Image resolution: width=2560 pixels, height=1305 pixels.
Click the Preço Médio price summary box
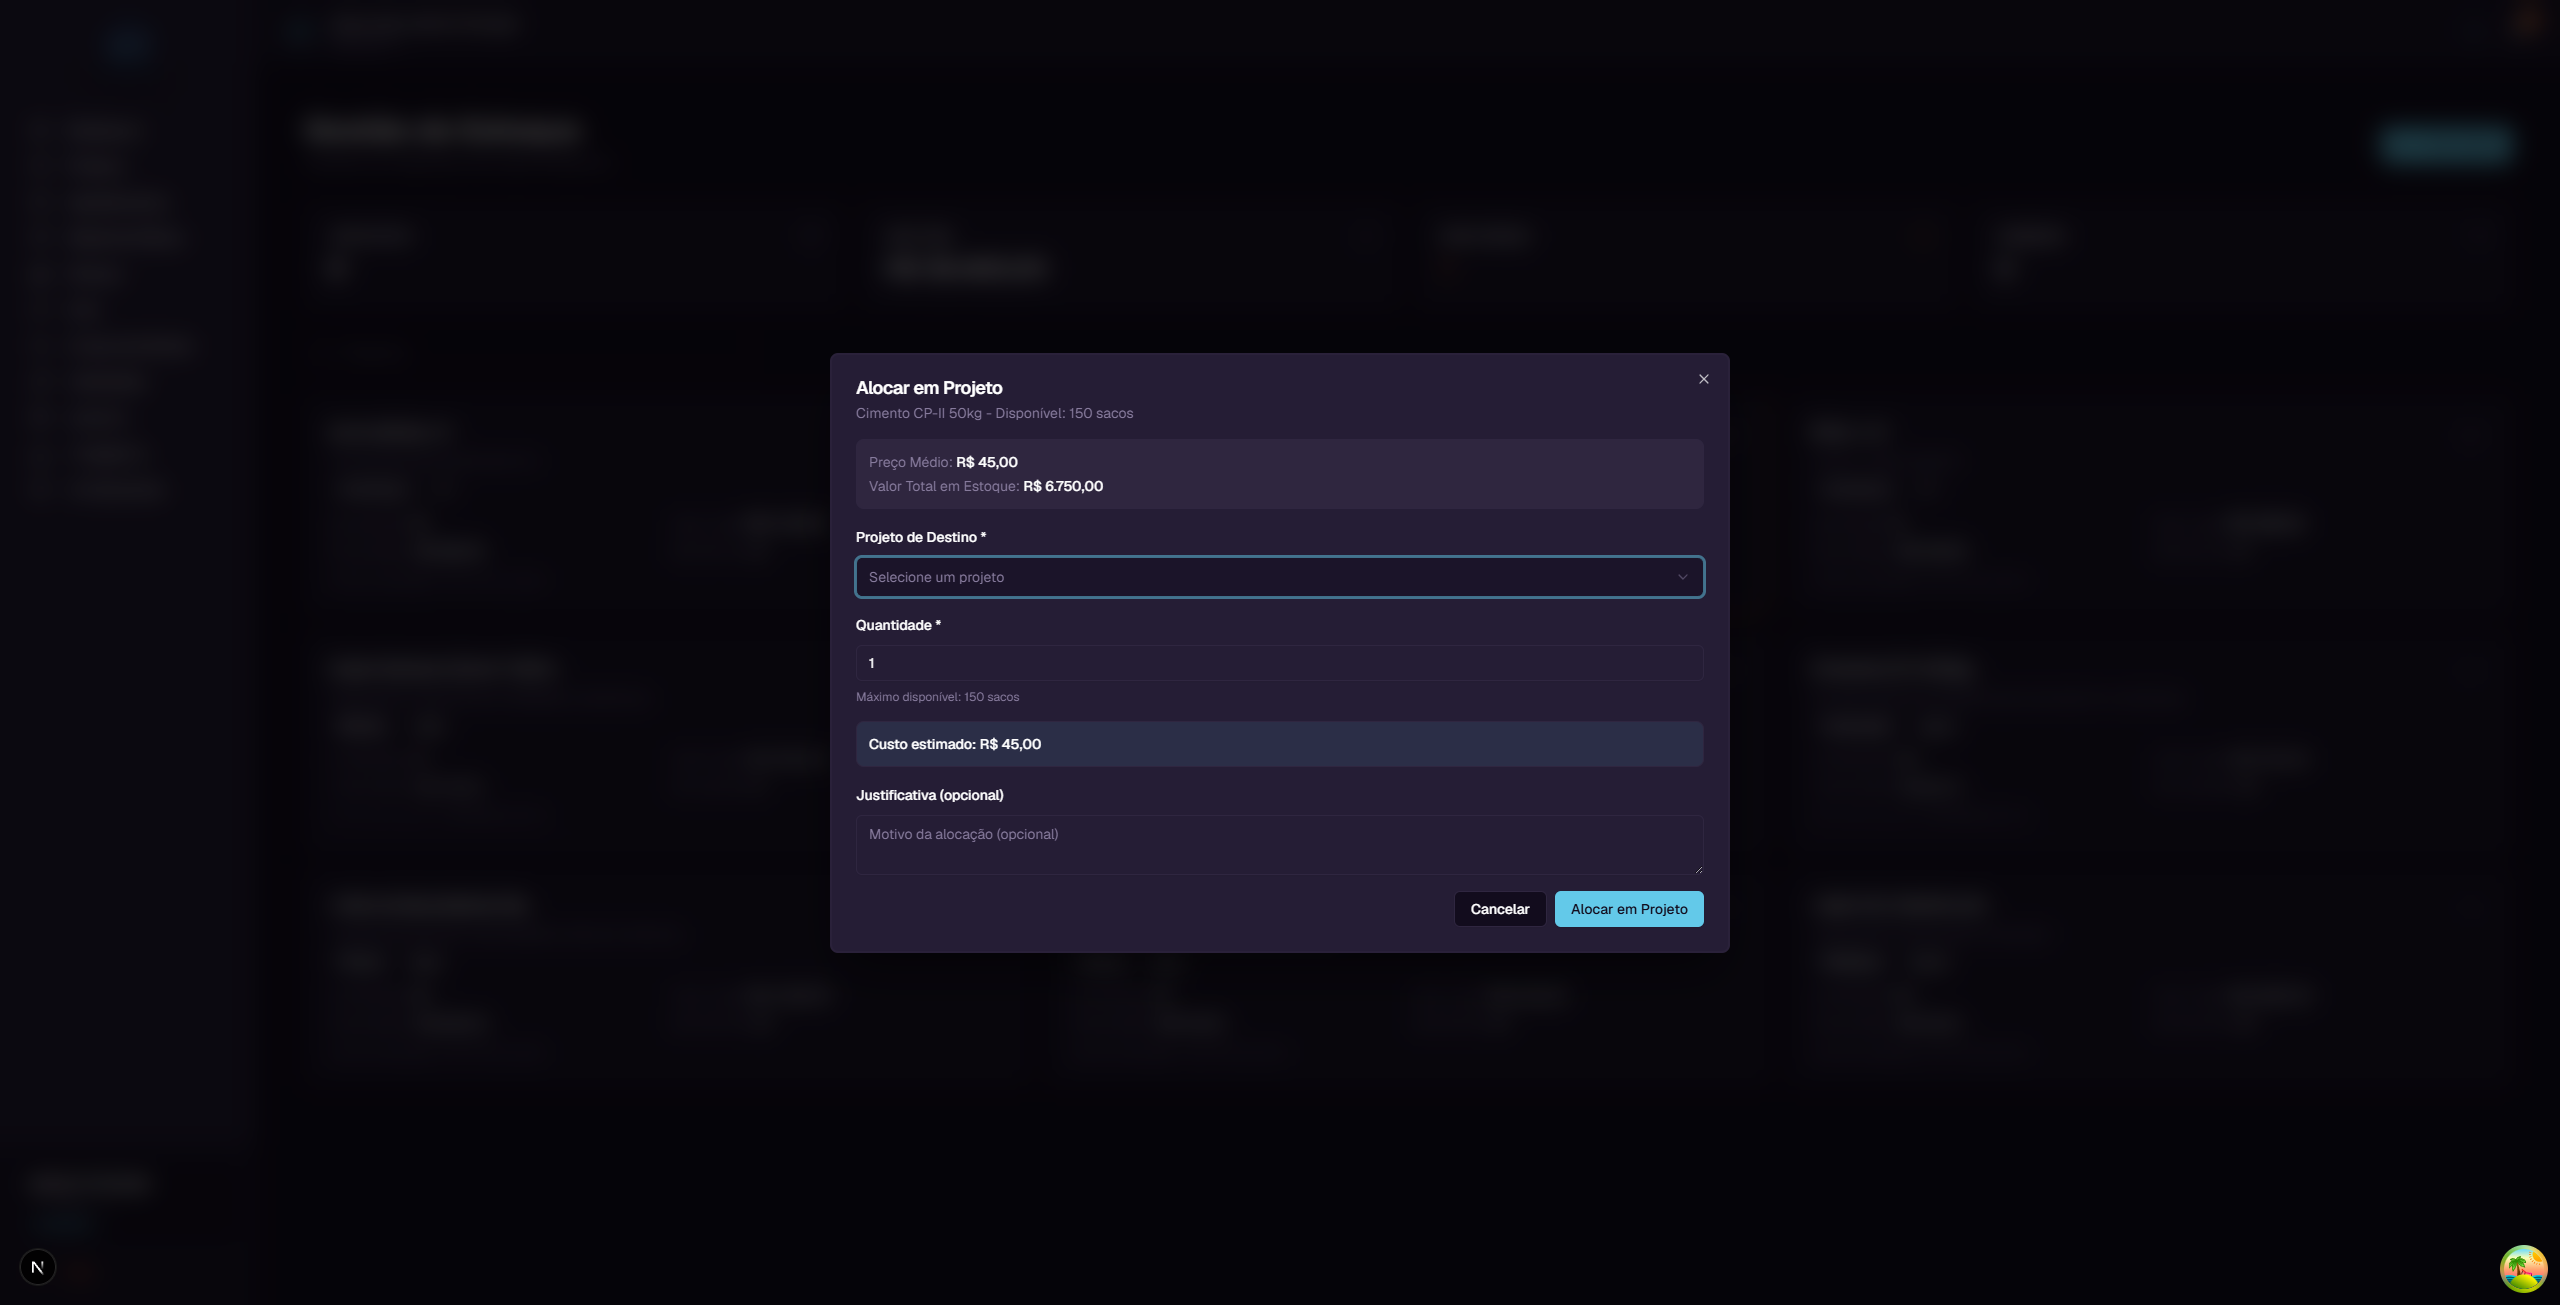click(1279, 474)
